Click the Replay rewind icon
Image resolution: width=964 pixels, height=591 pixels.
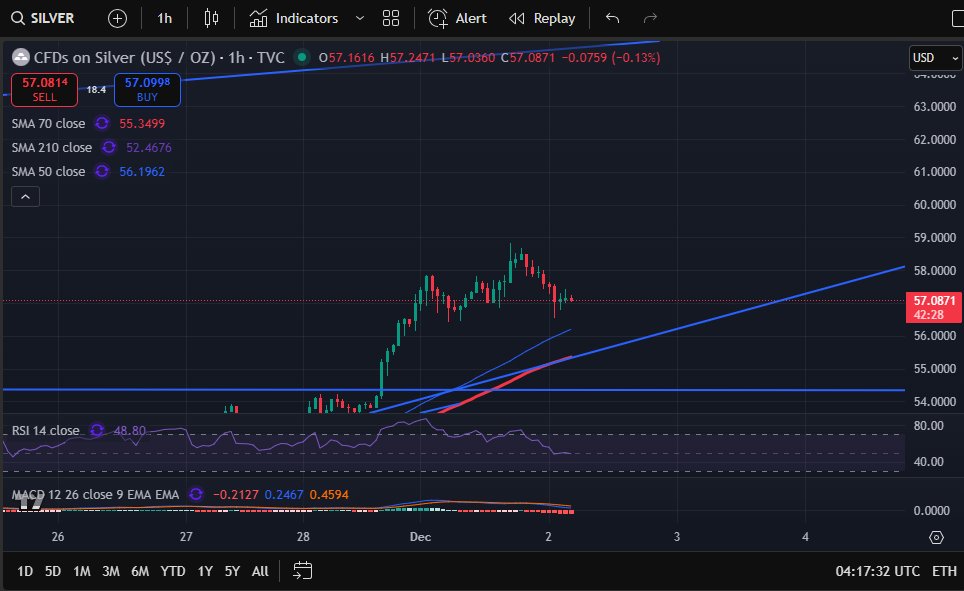pyautogui.click(x=517, y=18)
